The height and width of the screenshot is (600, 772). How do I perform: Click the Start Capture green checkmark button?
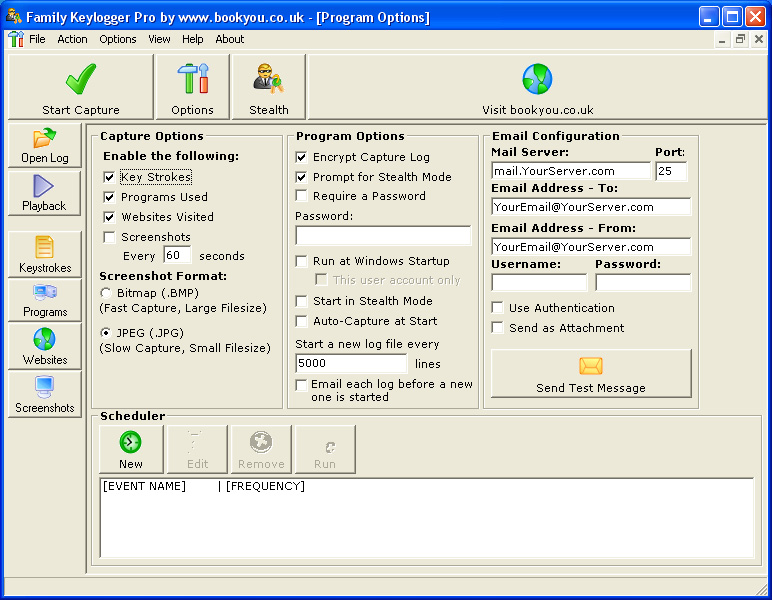pos(81,87)
